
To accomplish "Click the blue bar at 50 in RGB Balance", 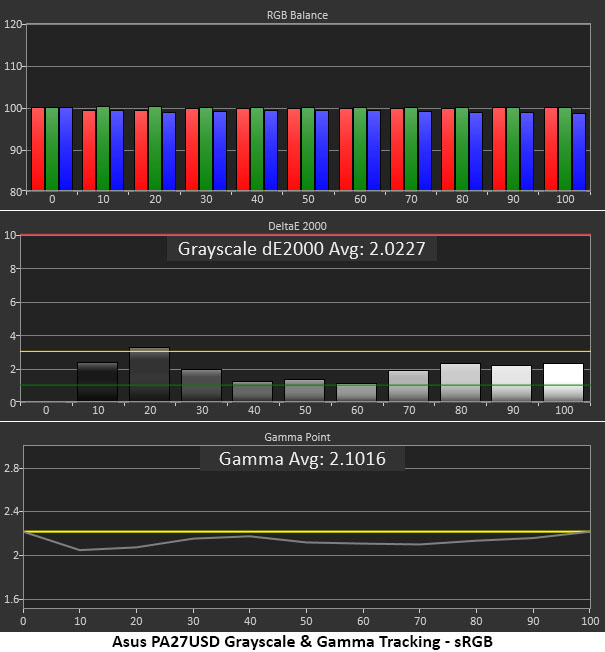I will click(x=322, y=151).
